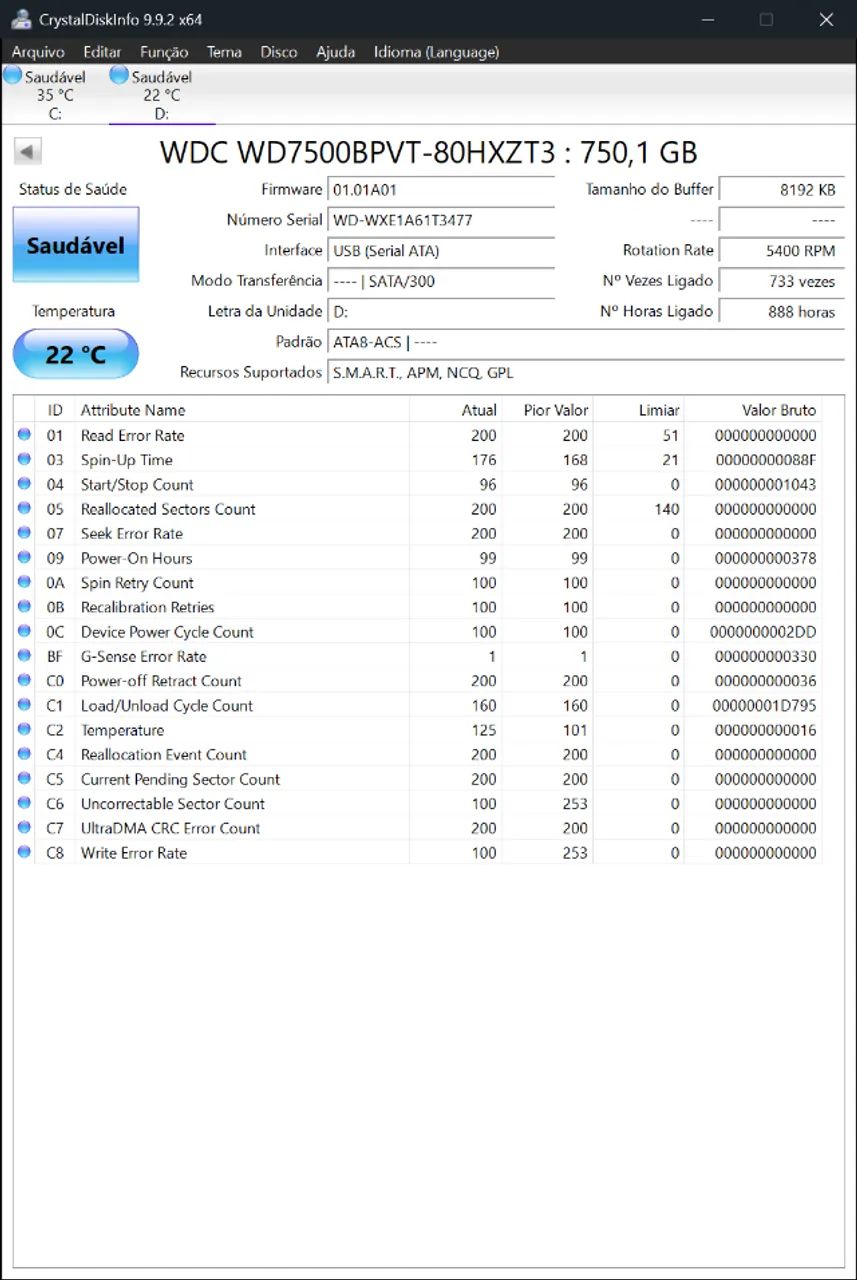Close the CrystalDiskInfo window
This screenshot has height=1280, width=857.
(x=826, y=19)
